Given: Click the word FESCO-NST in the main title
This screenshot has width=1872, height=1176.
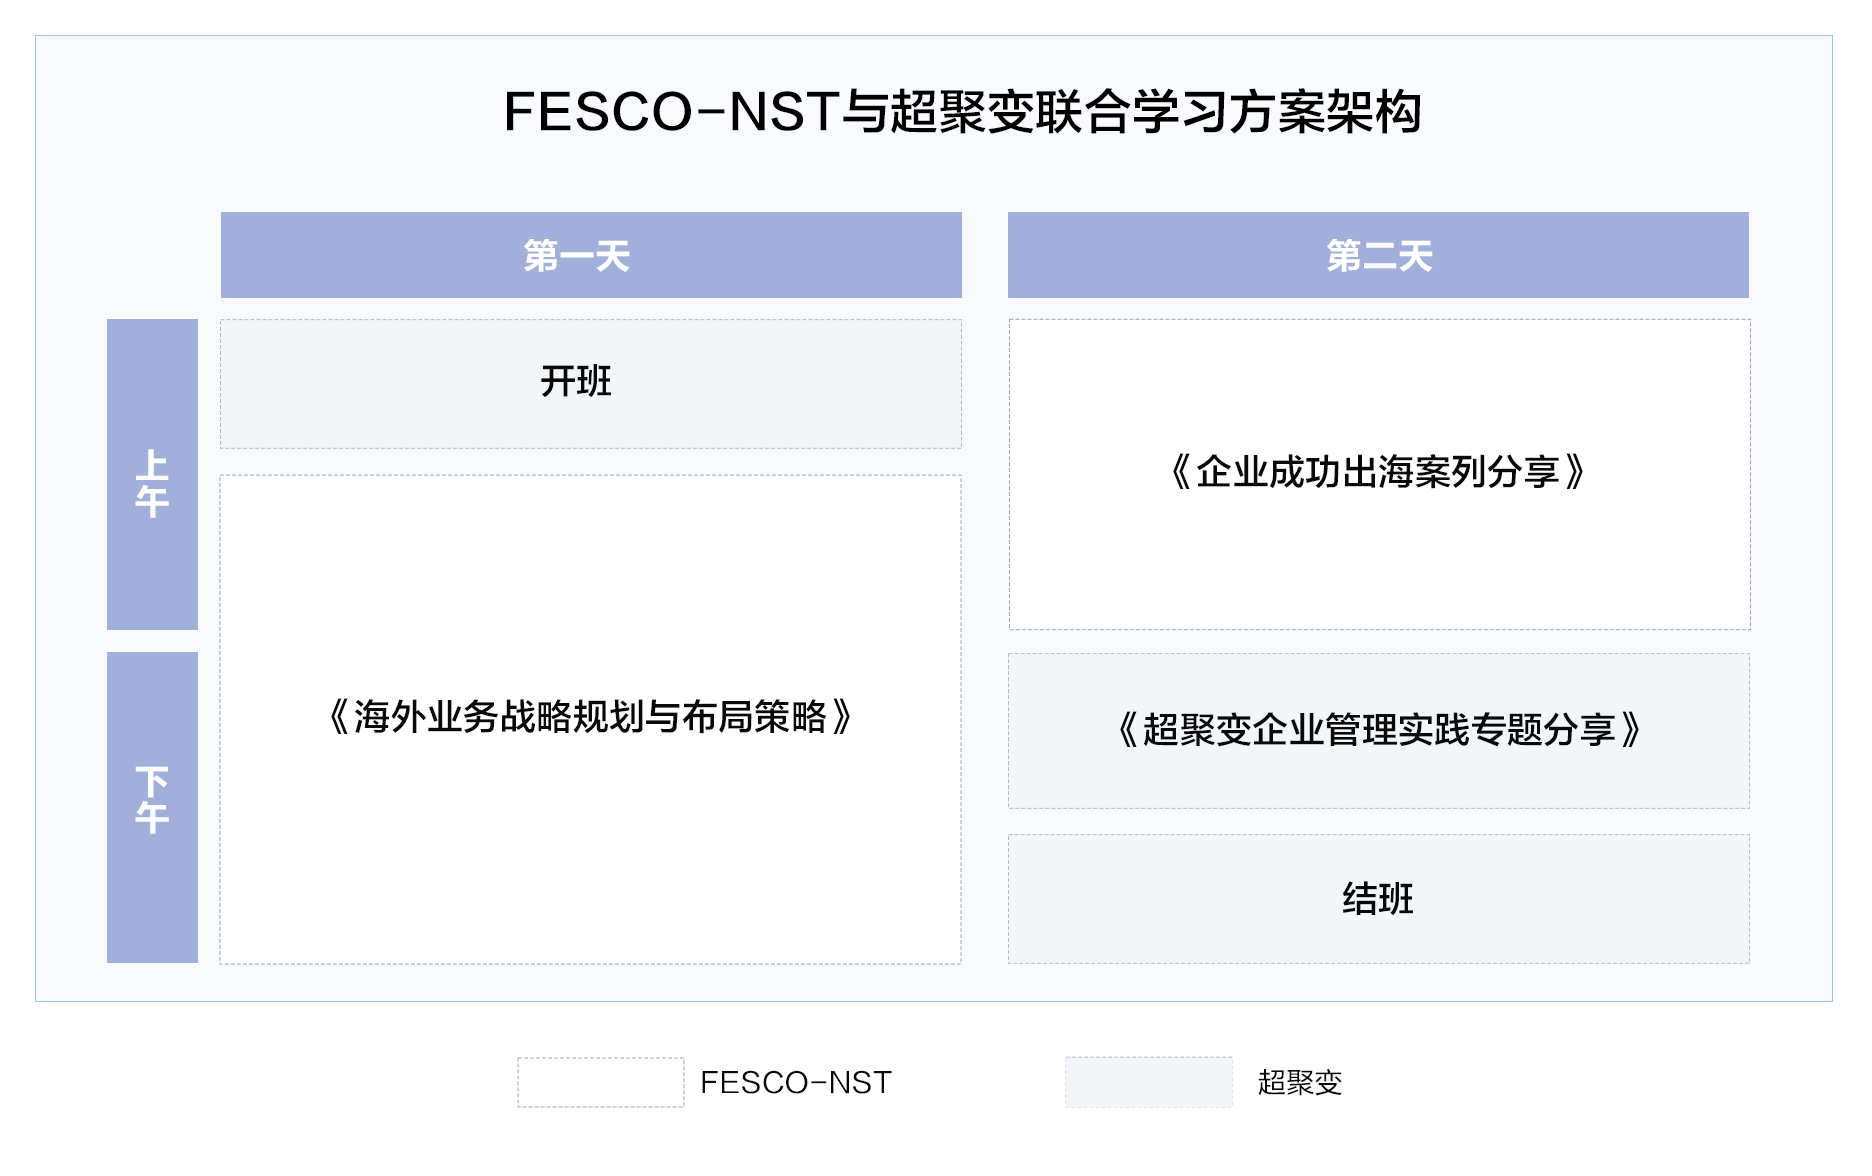Looking at the screenshot, I should coord(670,112).
